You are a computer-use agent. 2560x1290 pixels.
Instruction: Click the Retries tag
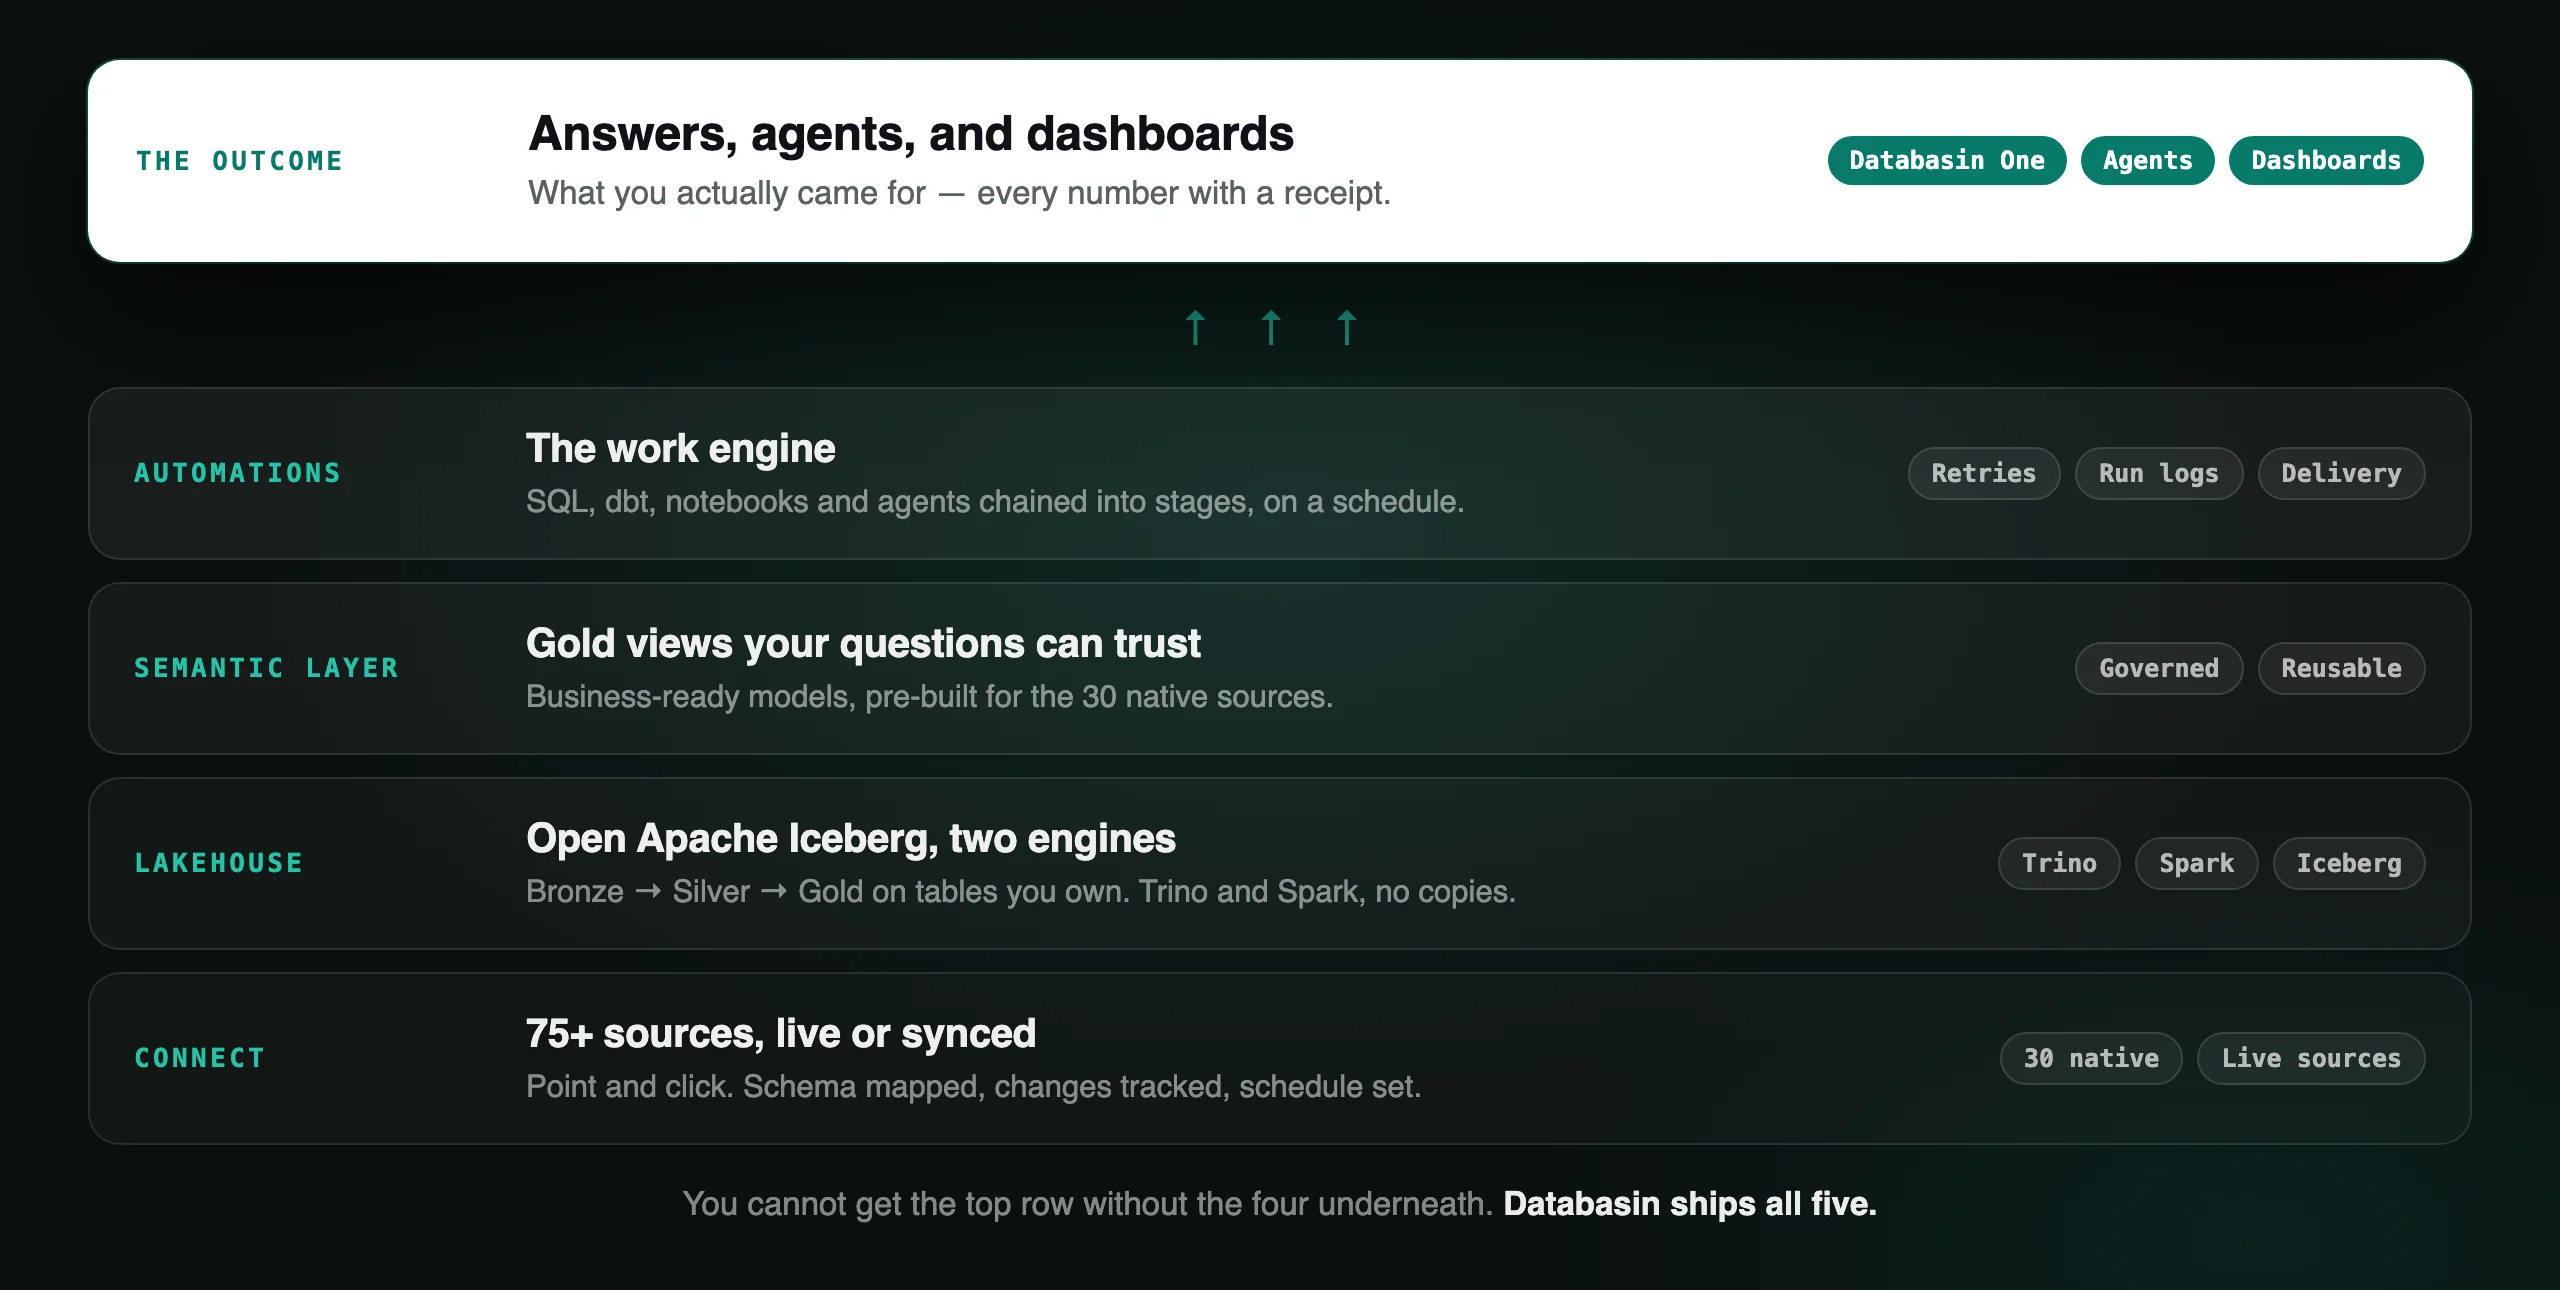(x=1983, y=473)
